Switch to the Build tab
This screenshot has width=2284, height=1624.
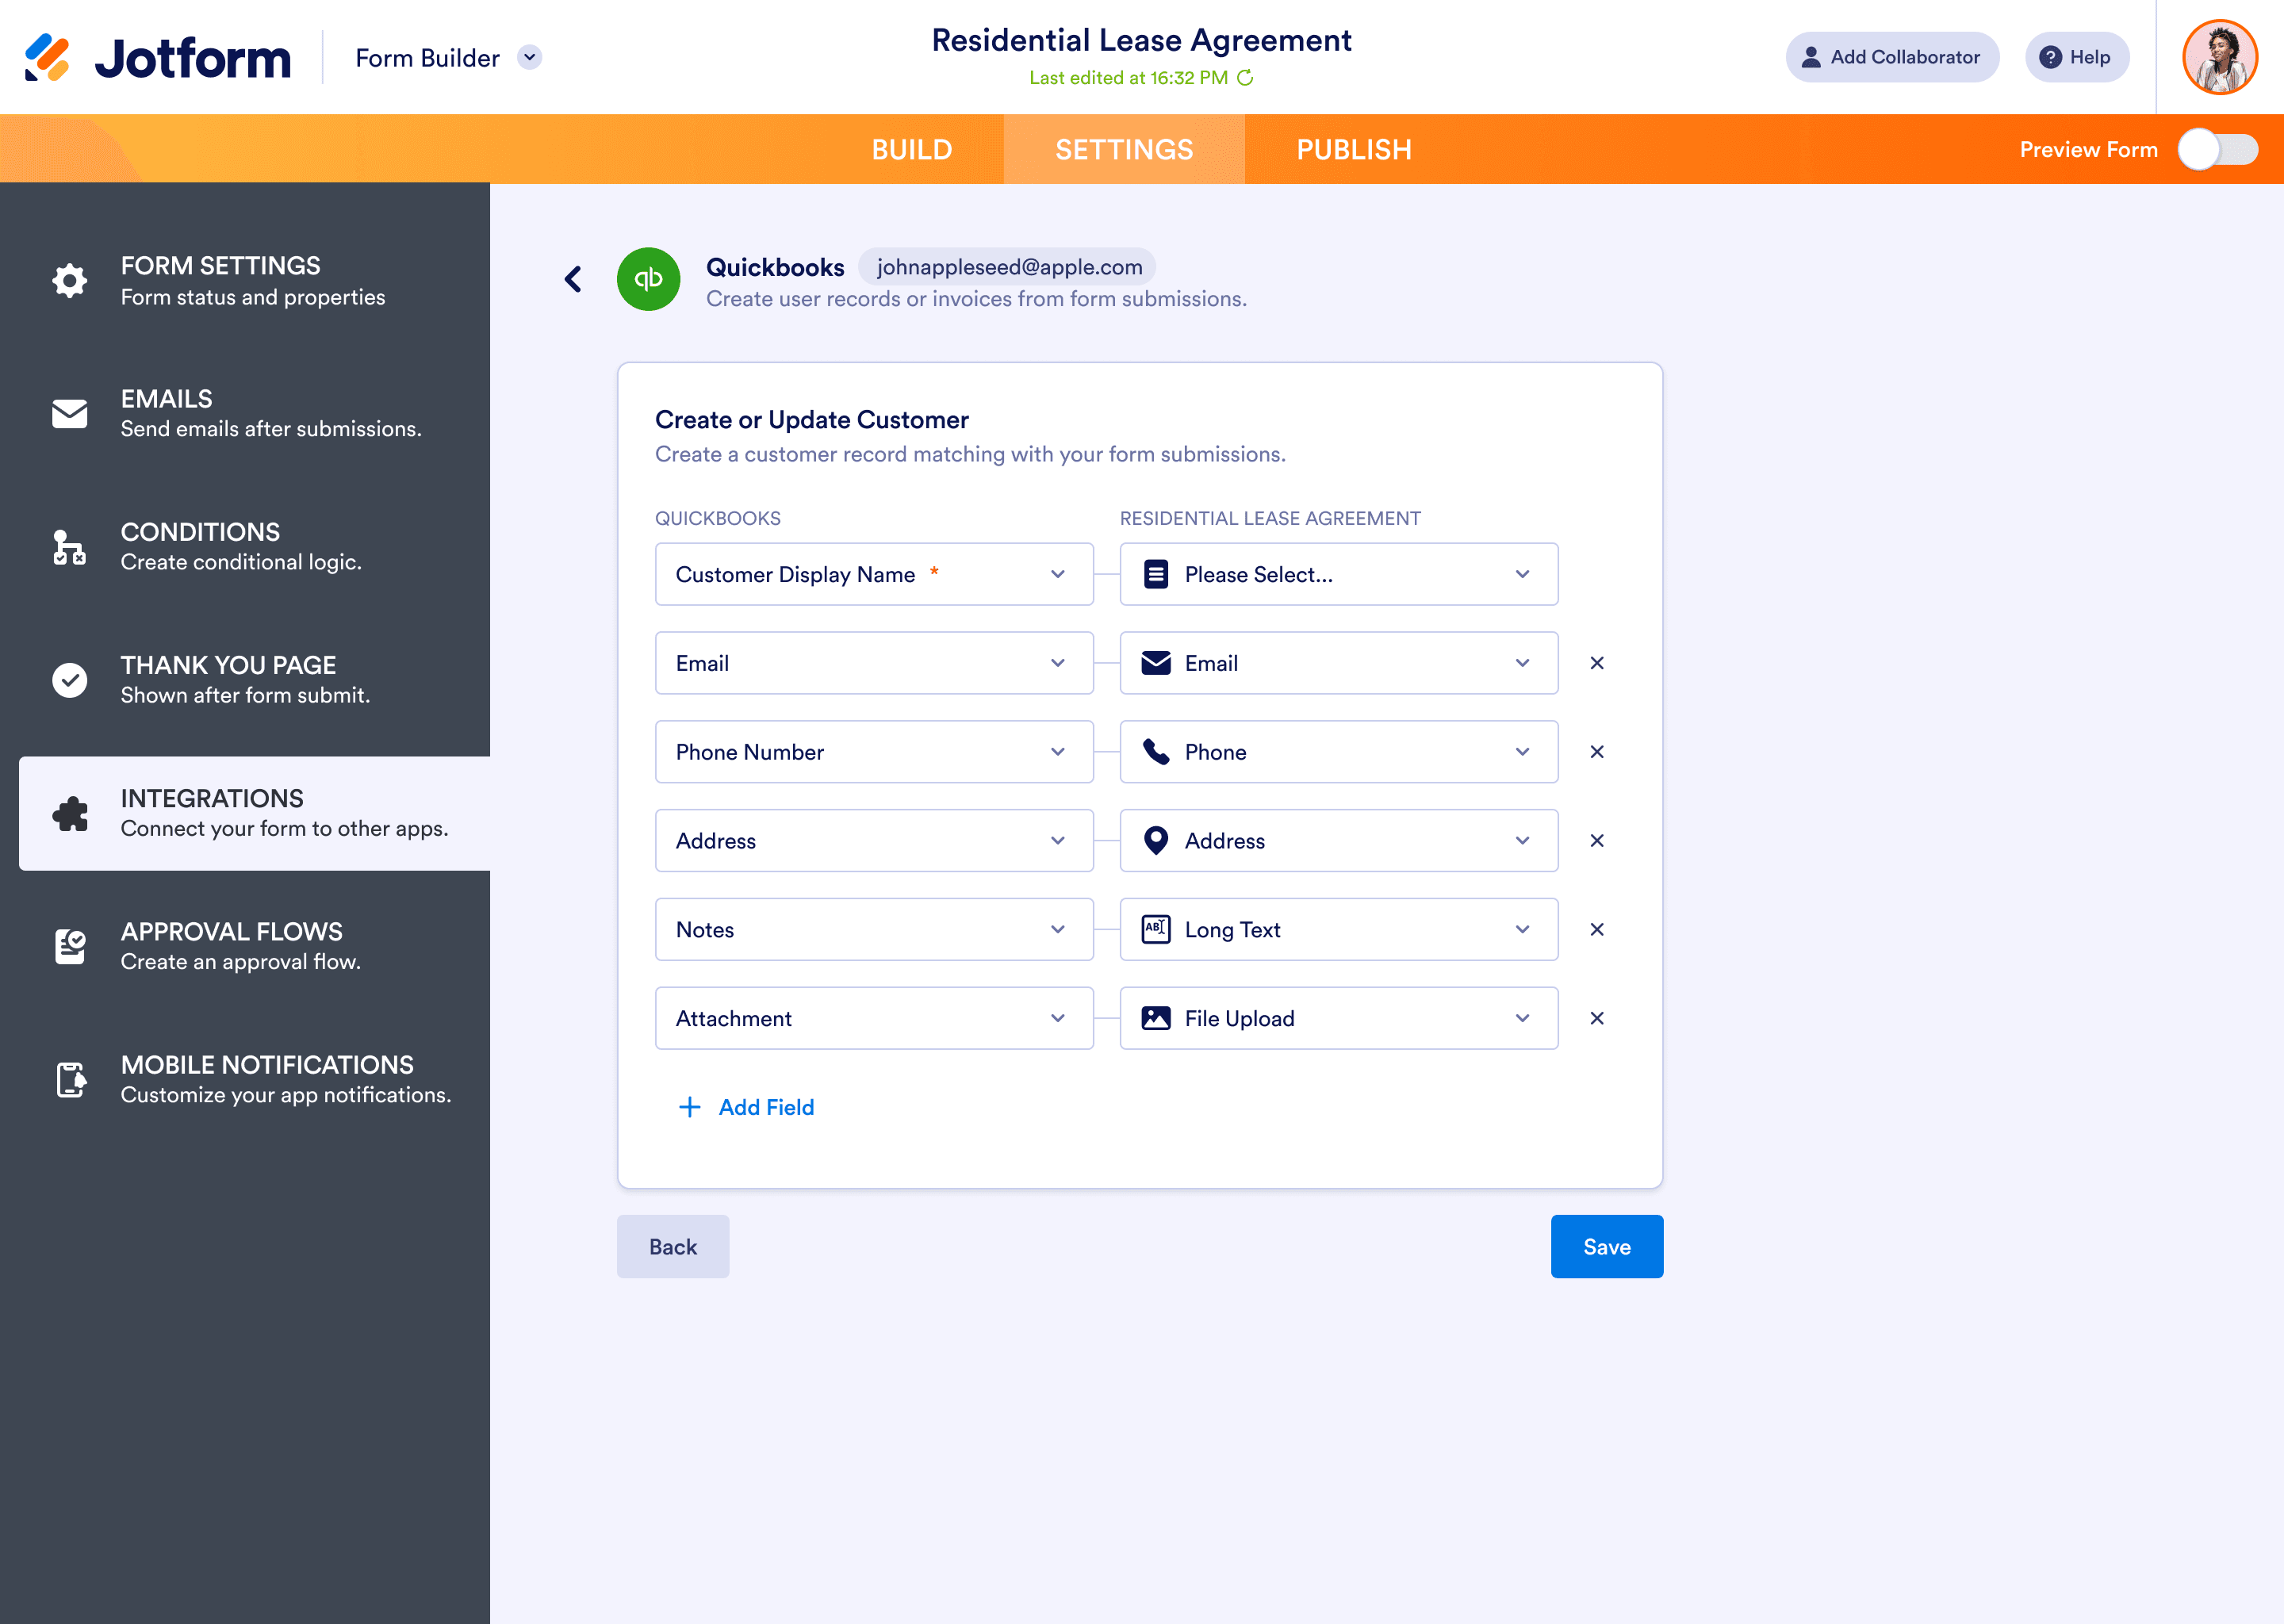click(x=911, y=149)
